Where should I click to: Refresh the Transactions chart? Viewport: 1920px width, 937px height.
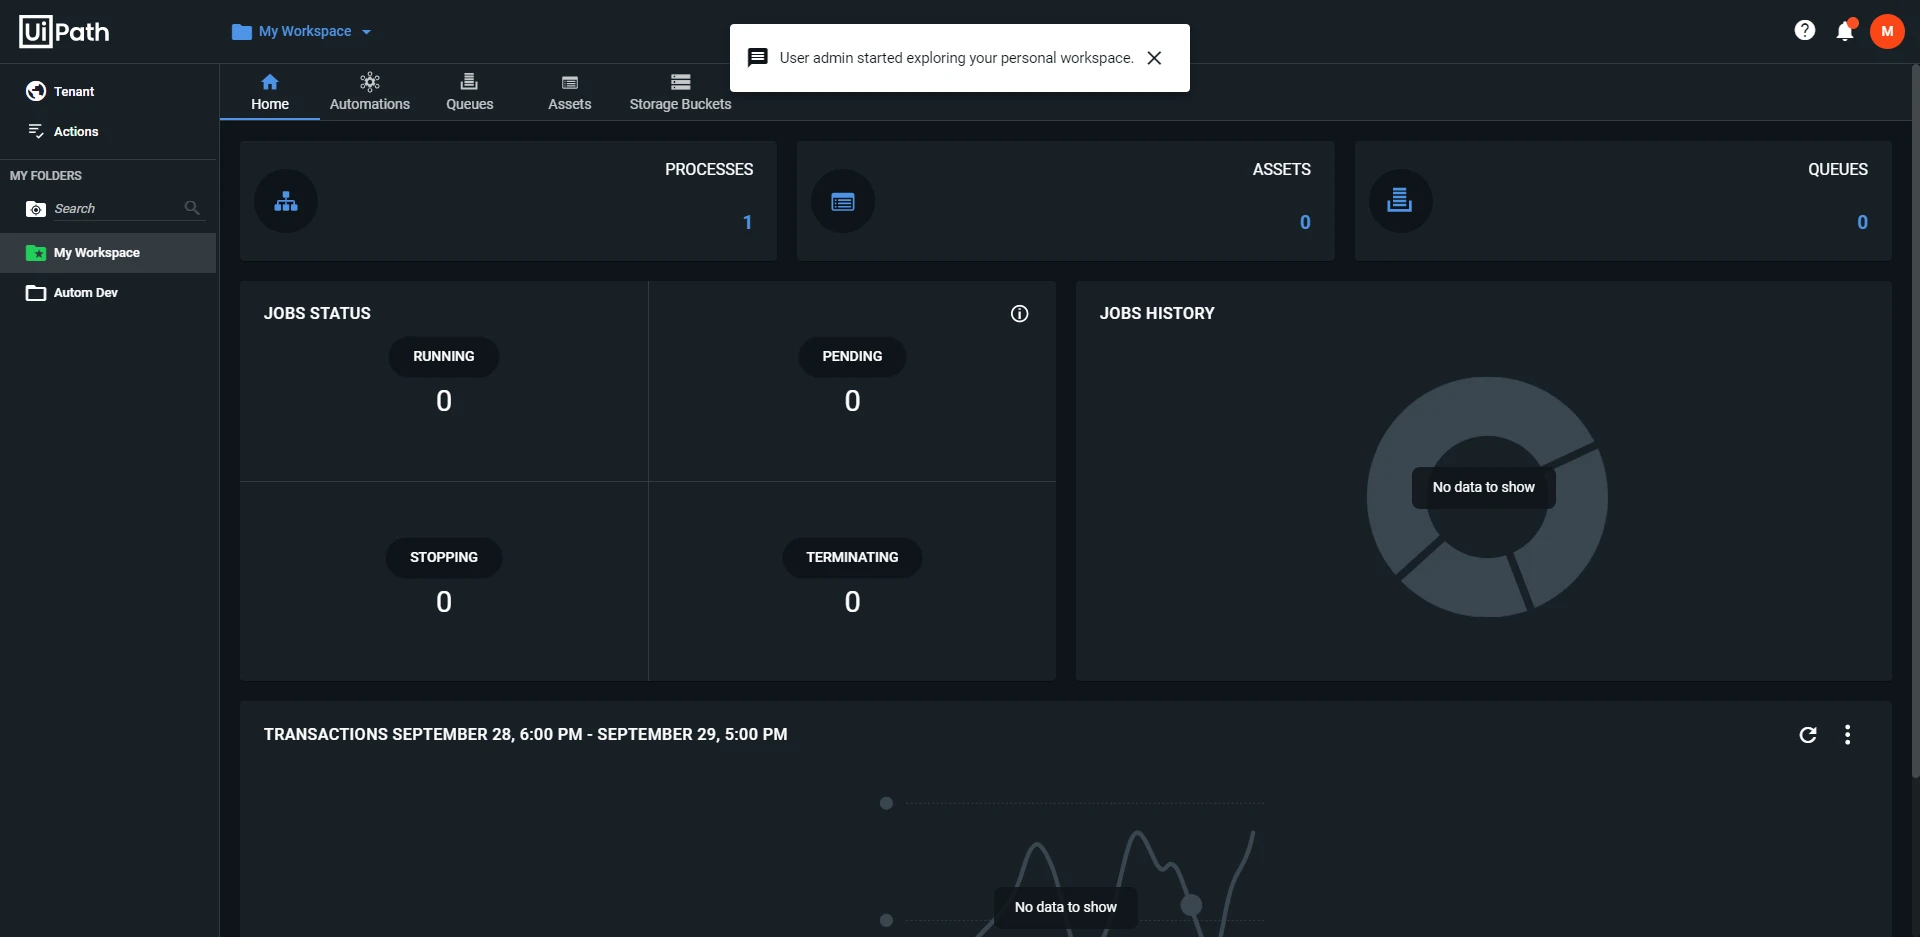click(1808, 735)
